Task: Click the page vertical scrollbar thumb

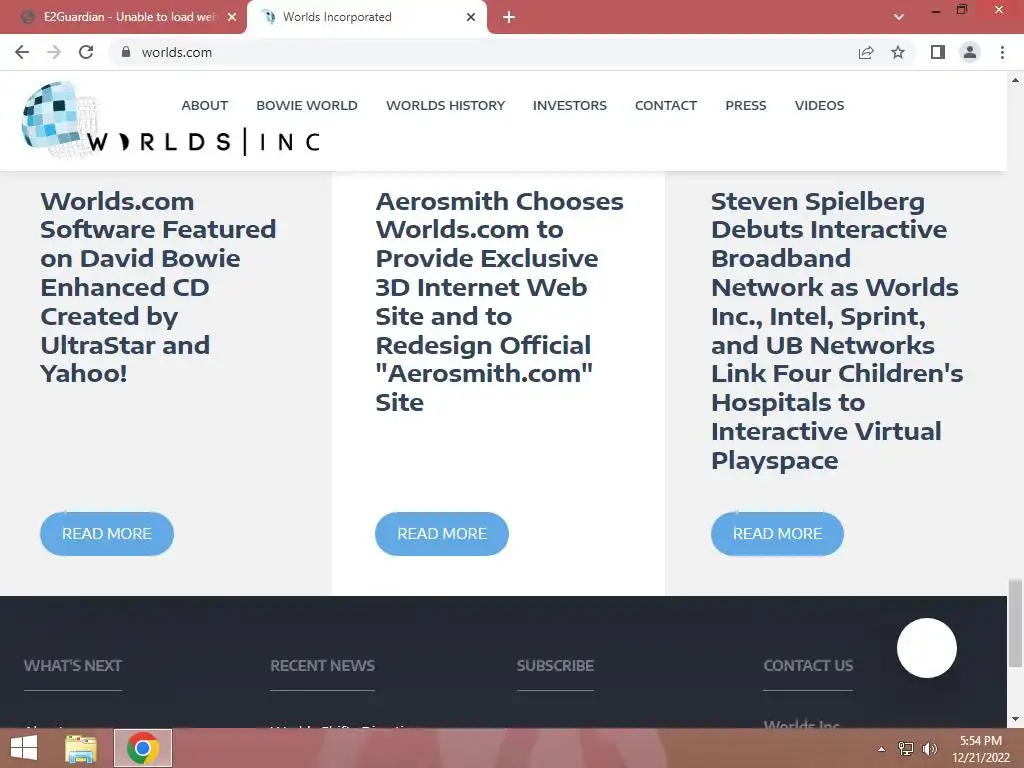Action: click(1015, 622)
